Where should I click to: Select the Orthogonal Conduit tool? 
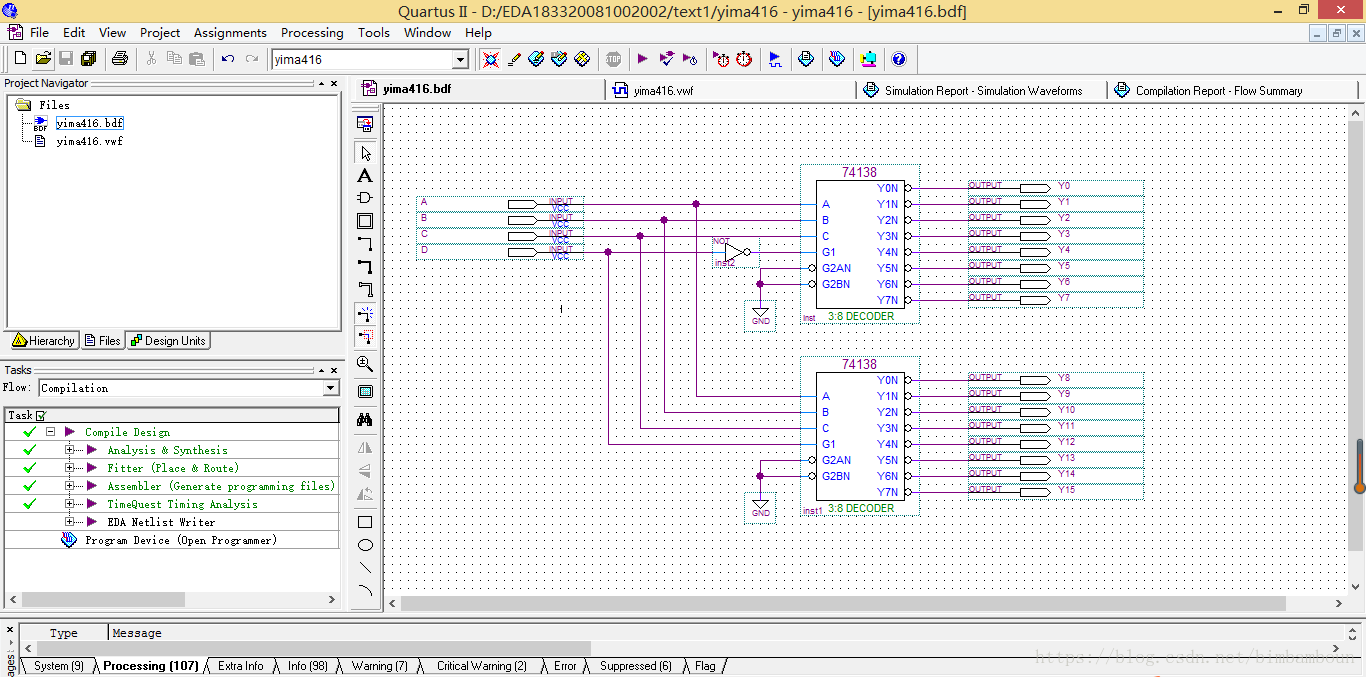click(365, 290)
